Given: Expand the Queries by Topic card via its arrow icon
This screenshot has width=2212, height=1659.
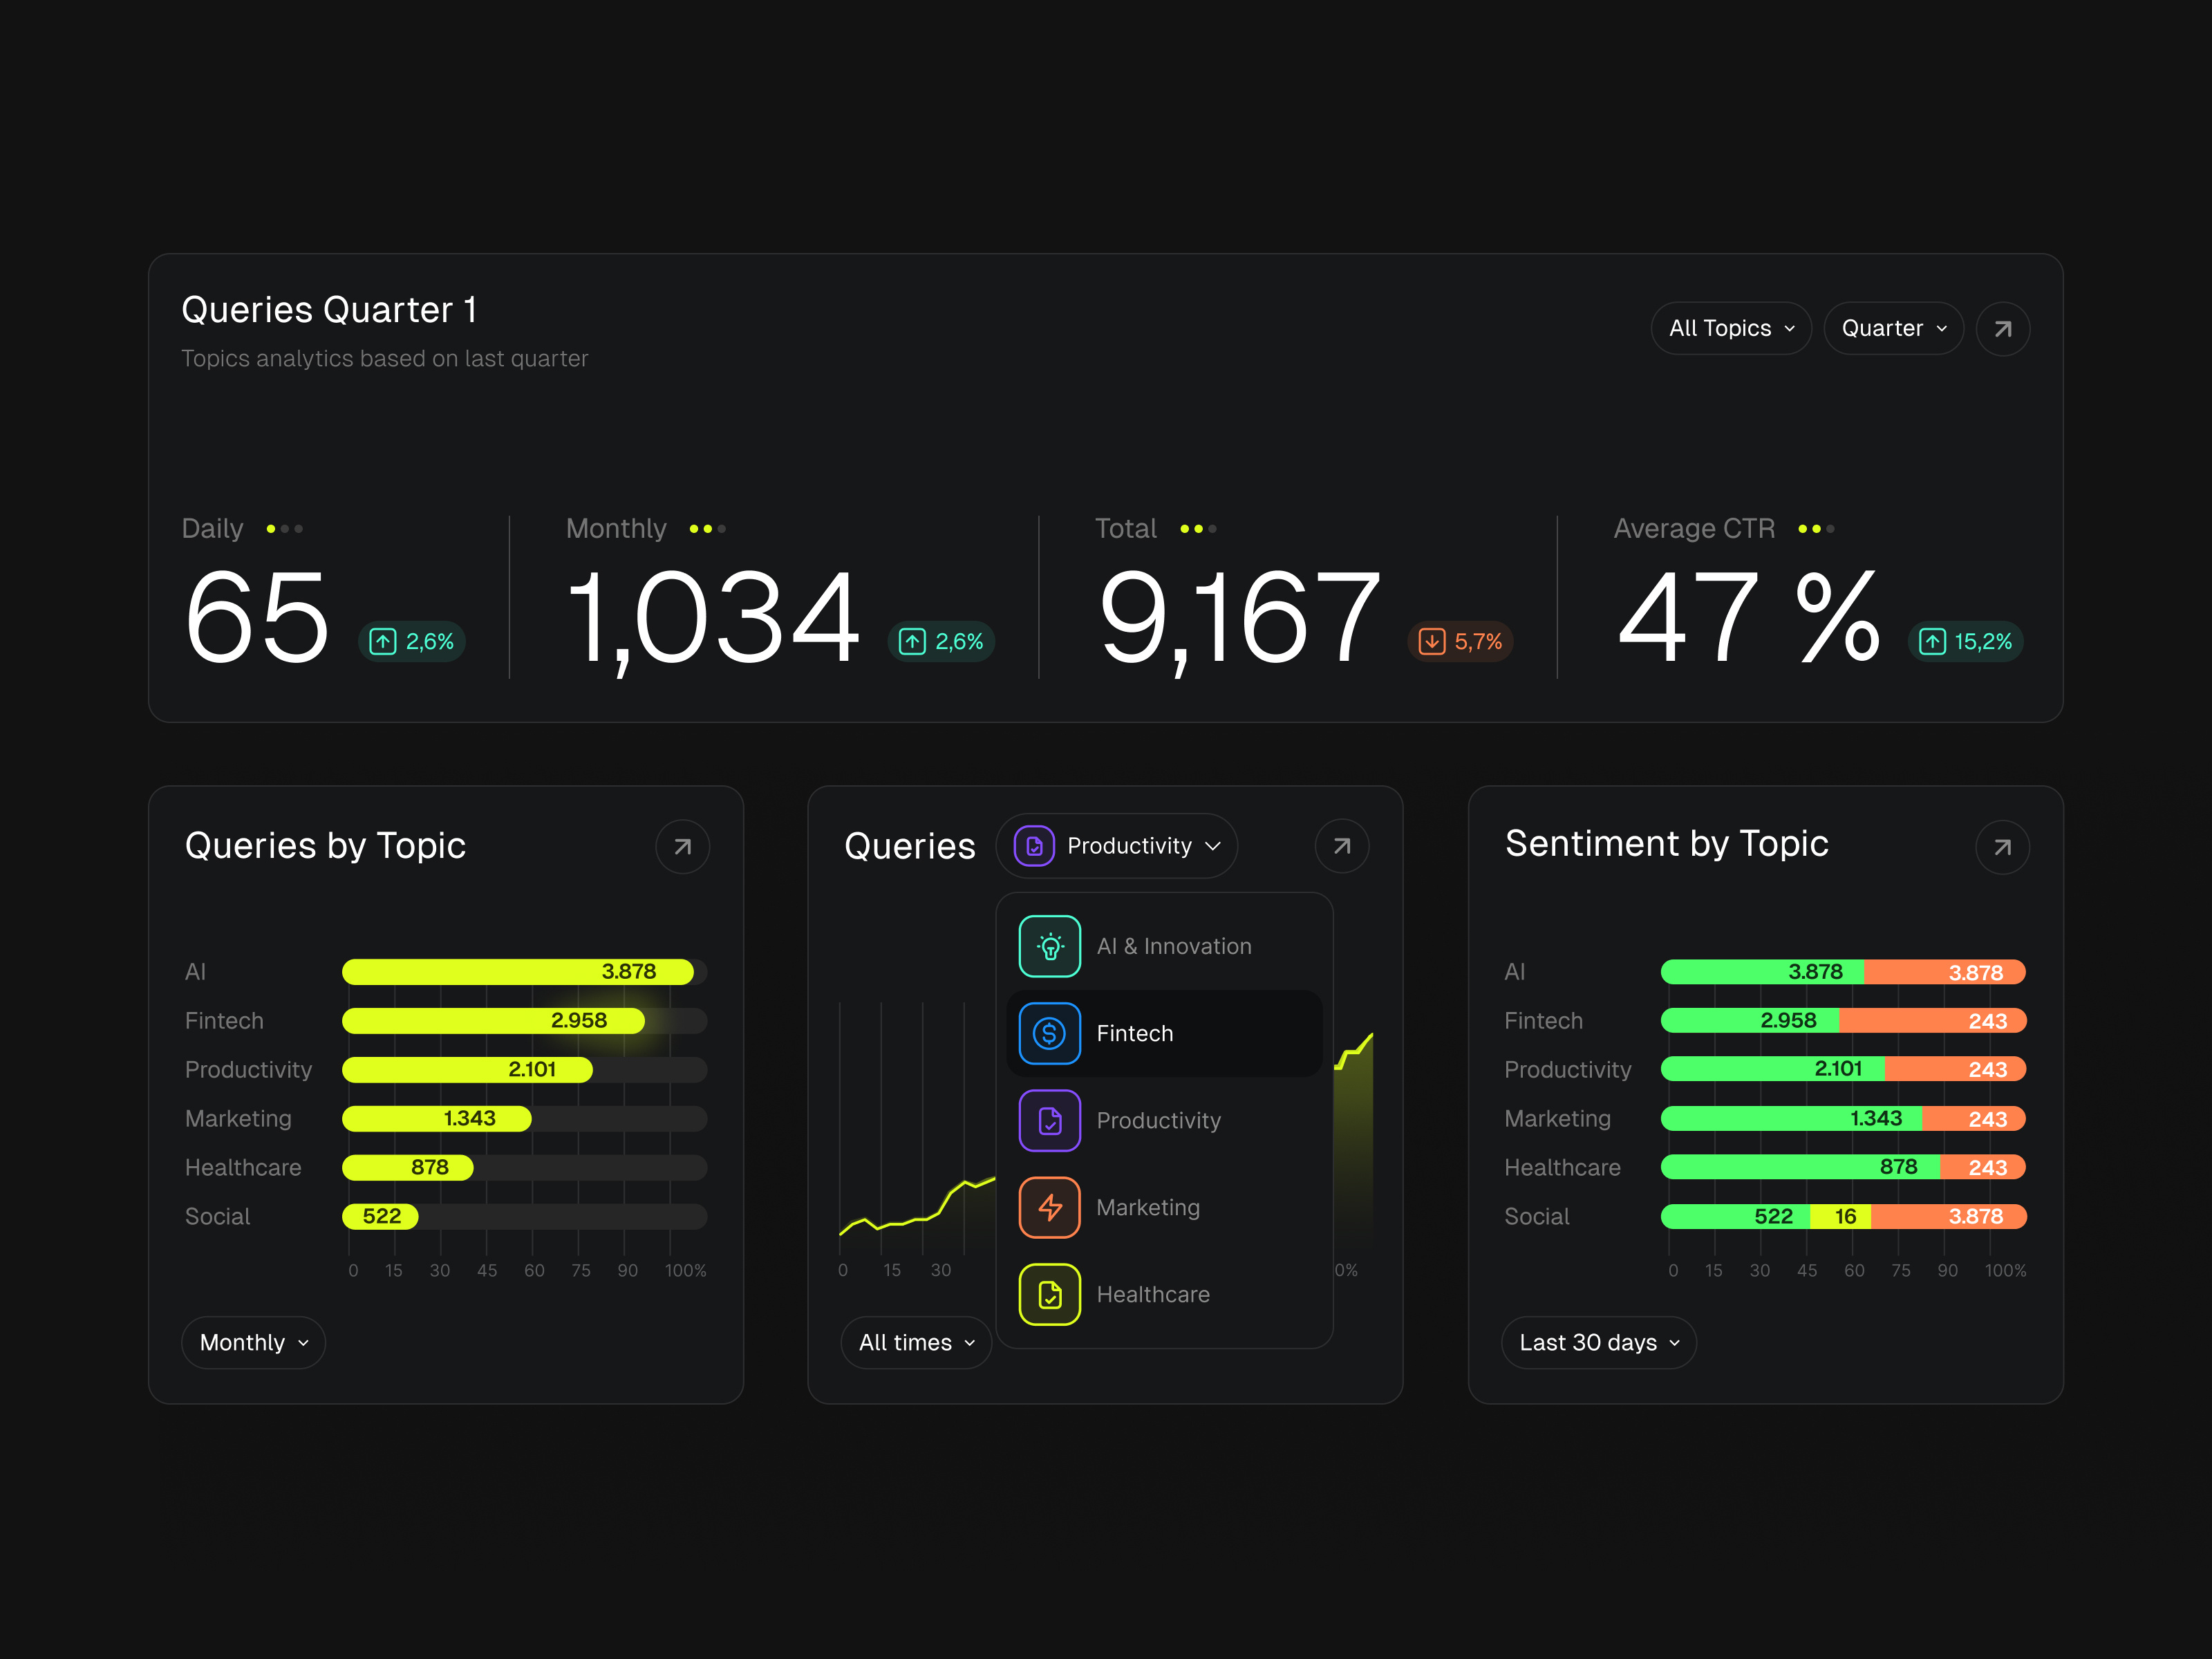Looking at the screenshot, I should pyautogui.click(x=682, y=846).
